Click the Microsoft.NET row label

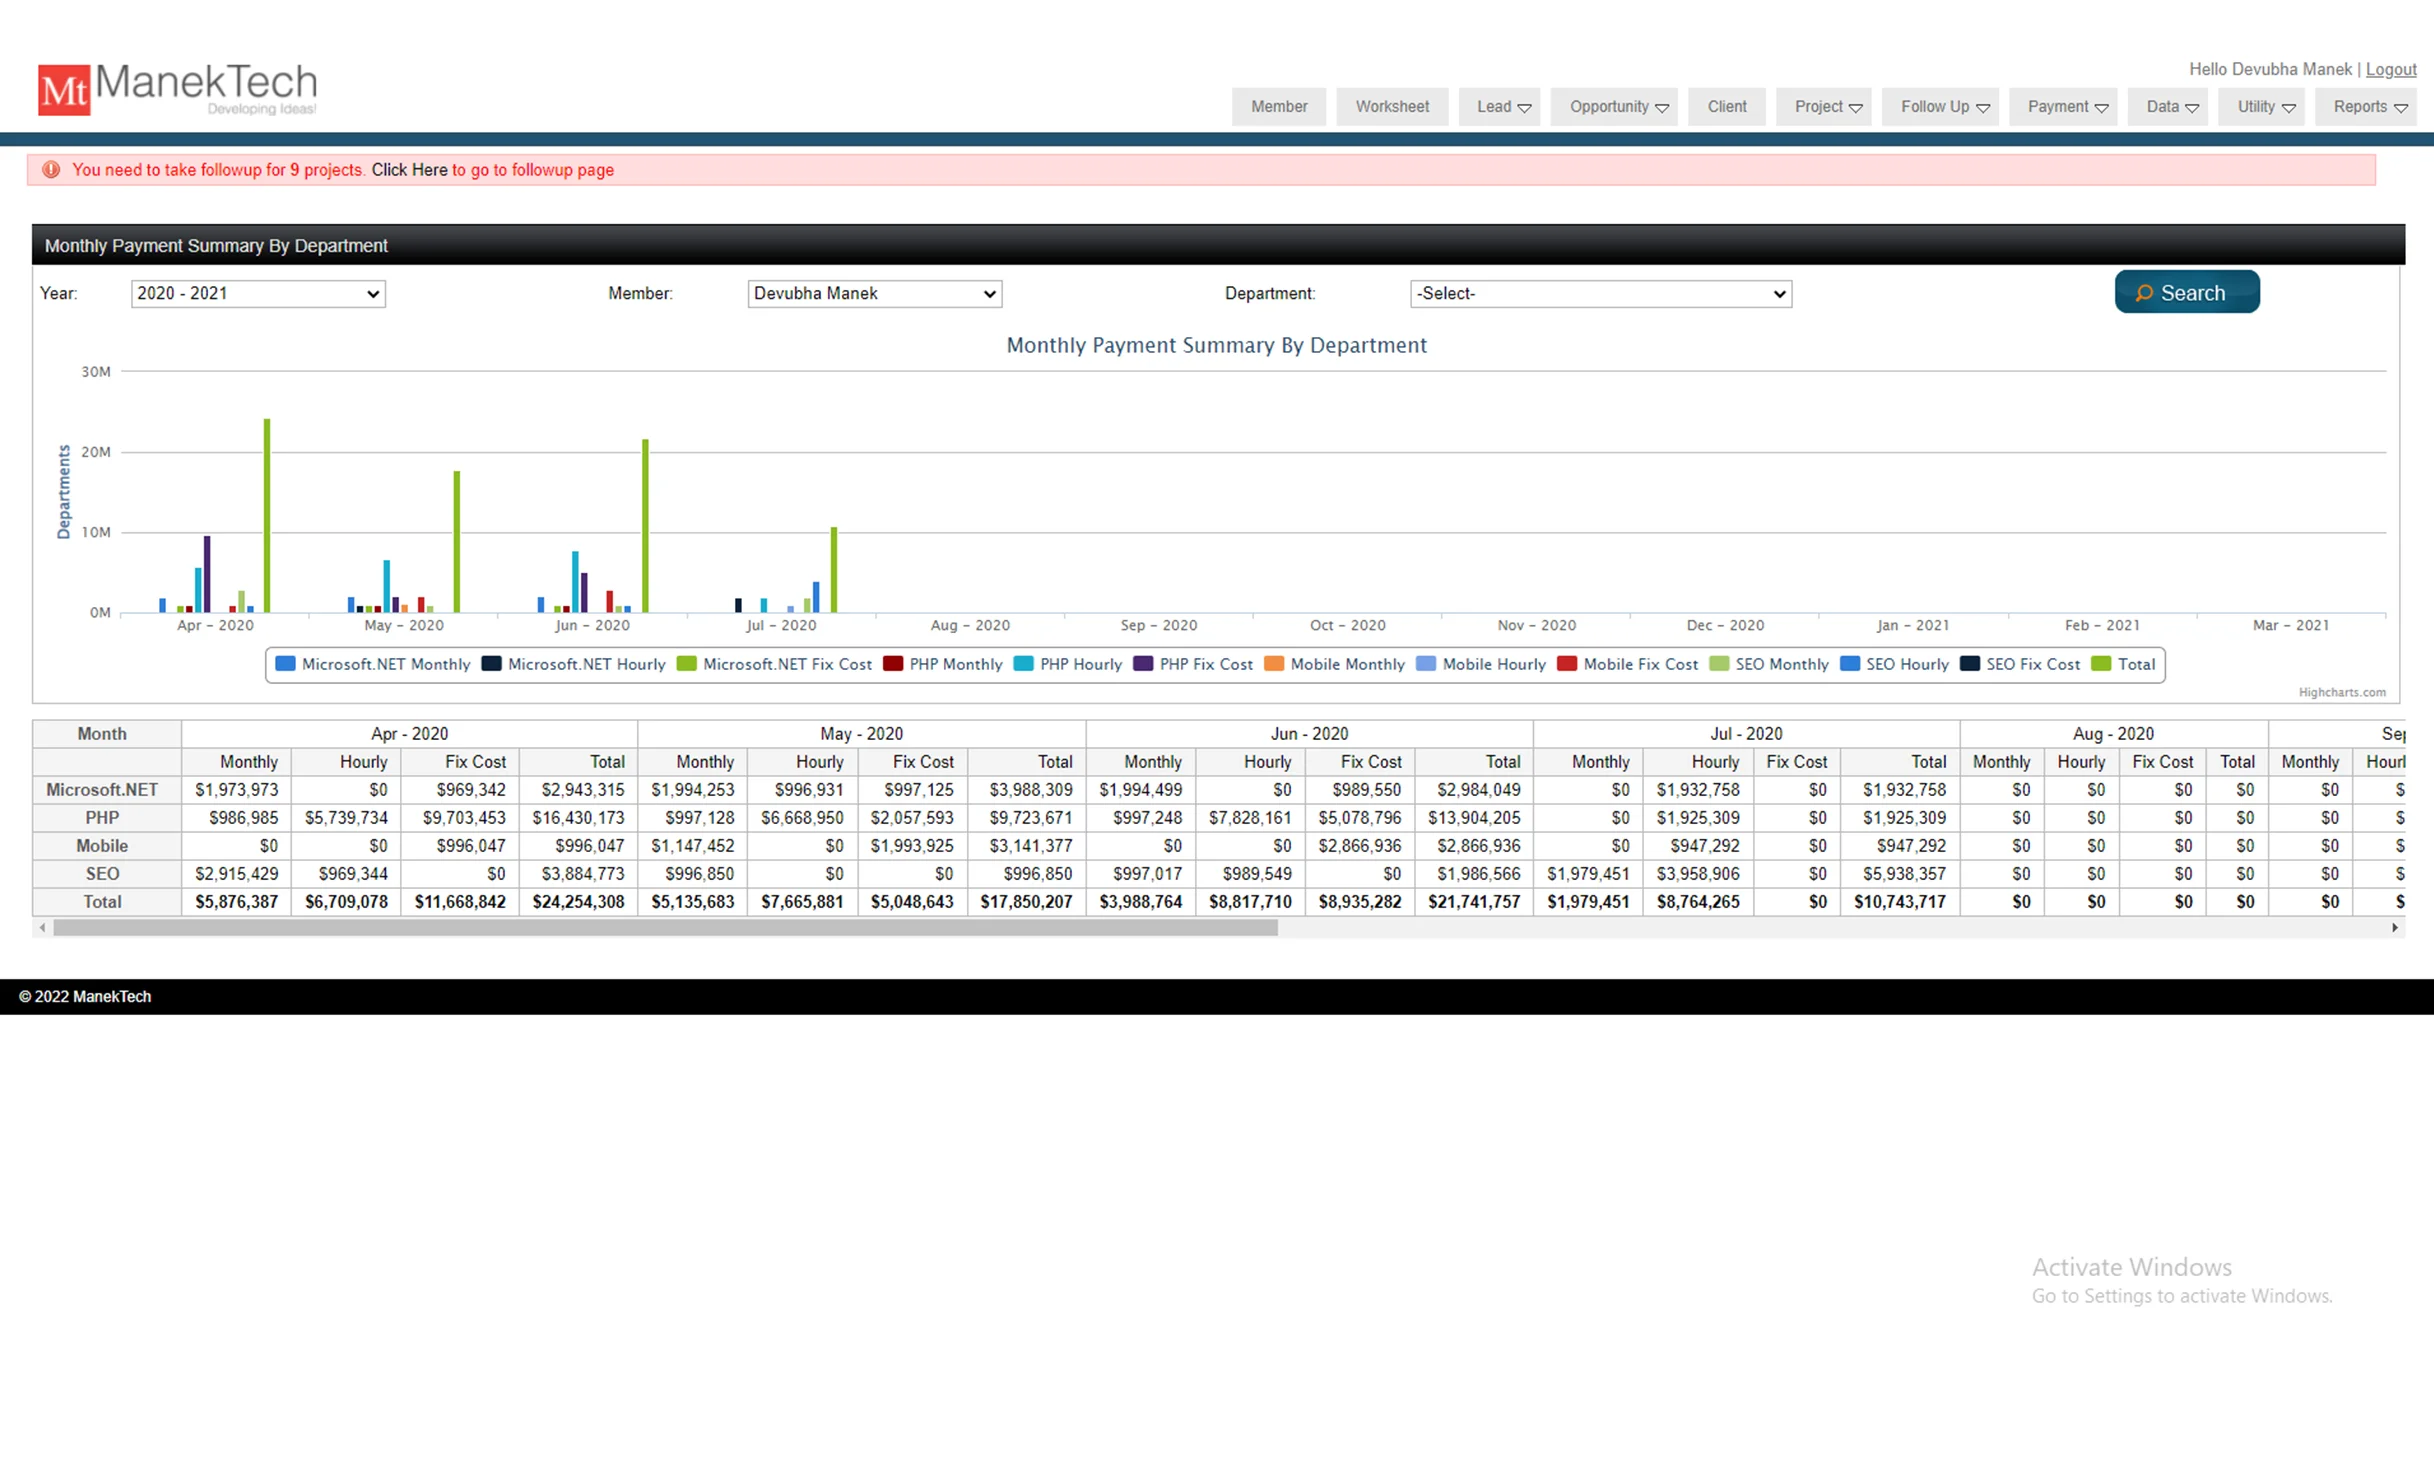click(106, 790)
